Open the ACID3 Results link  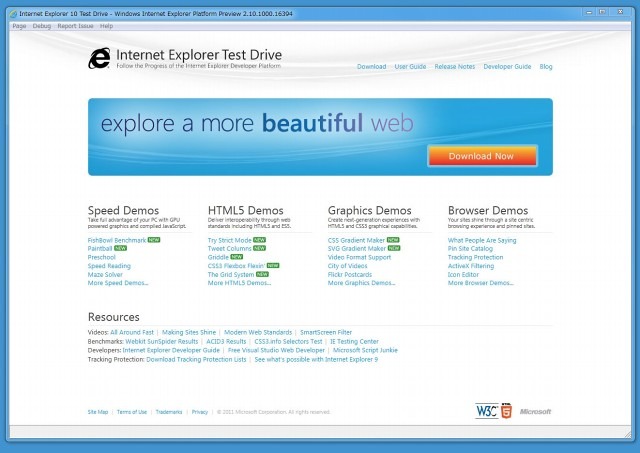pyautogui.click(x=226, y=342)
